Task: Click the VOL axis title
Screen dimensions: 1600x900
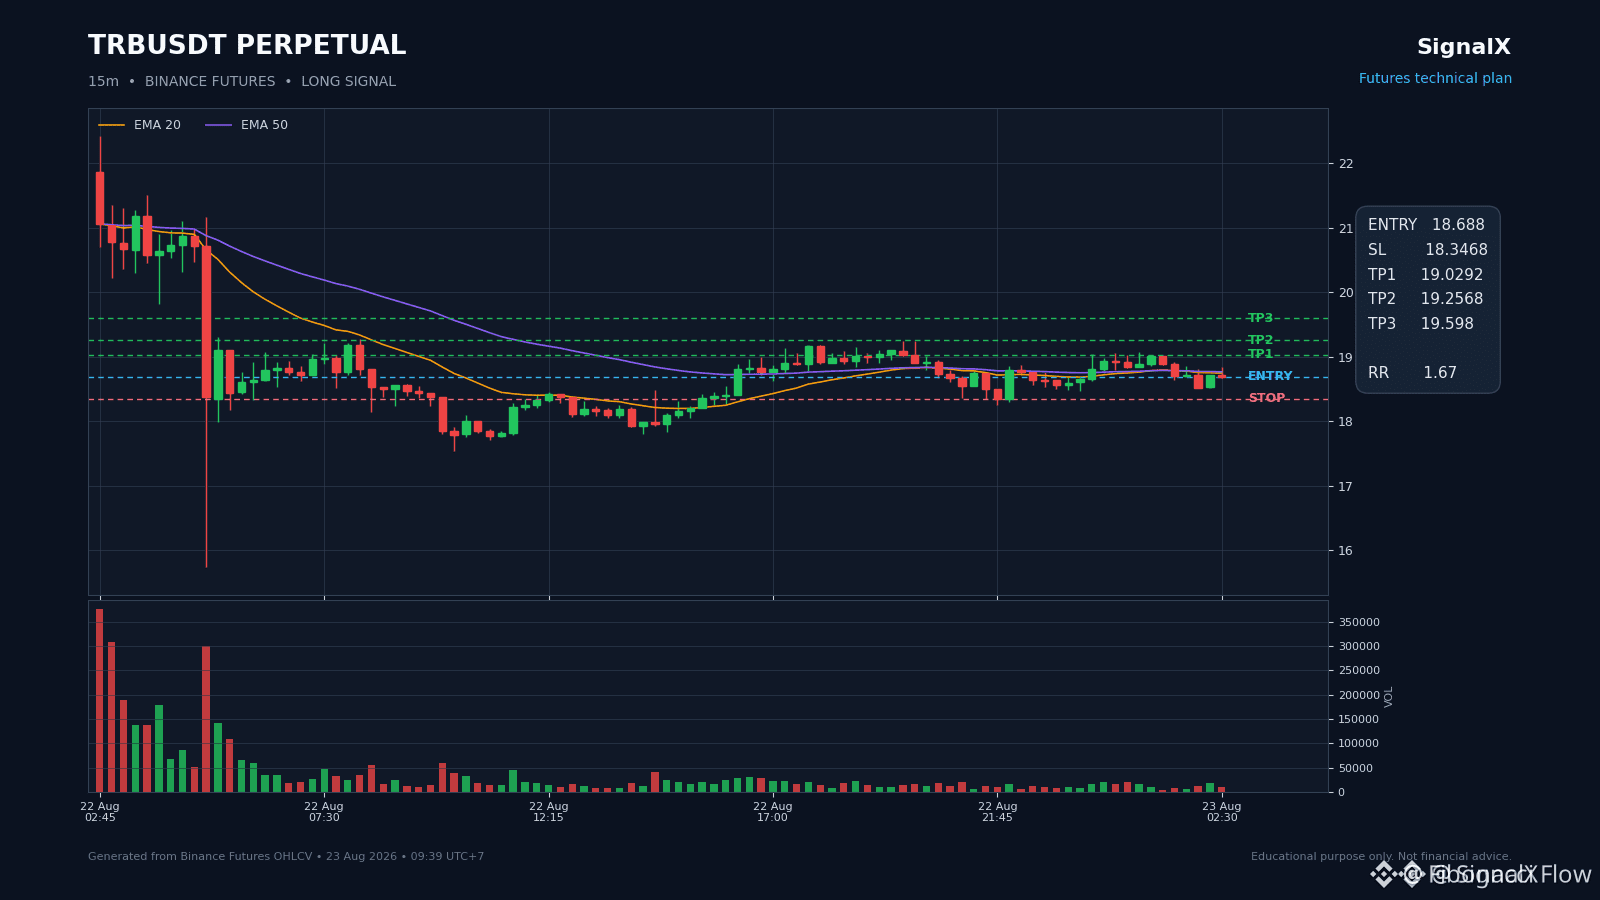Action: [1389, 697]
